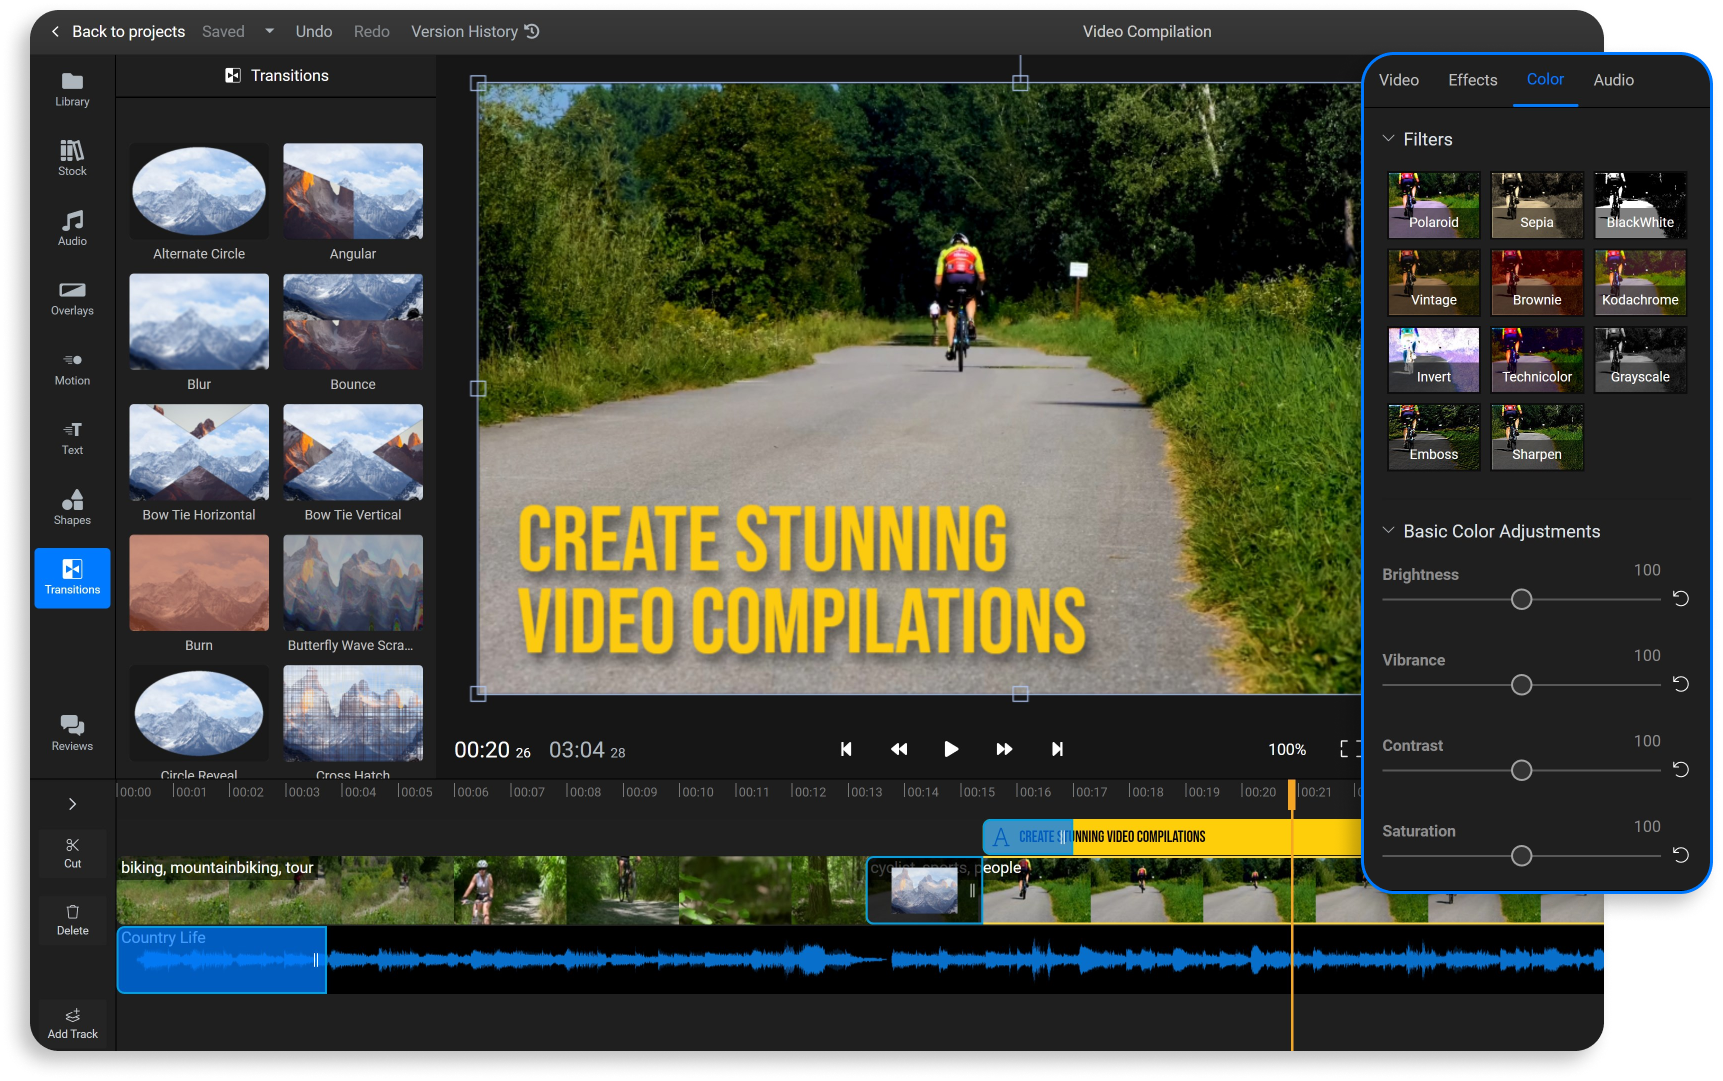Open the Overlays panel
The height and width of the screenshot is (1081, 1723).
(72, 298)
